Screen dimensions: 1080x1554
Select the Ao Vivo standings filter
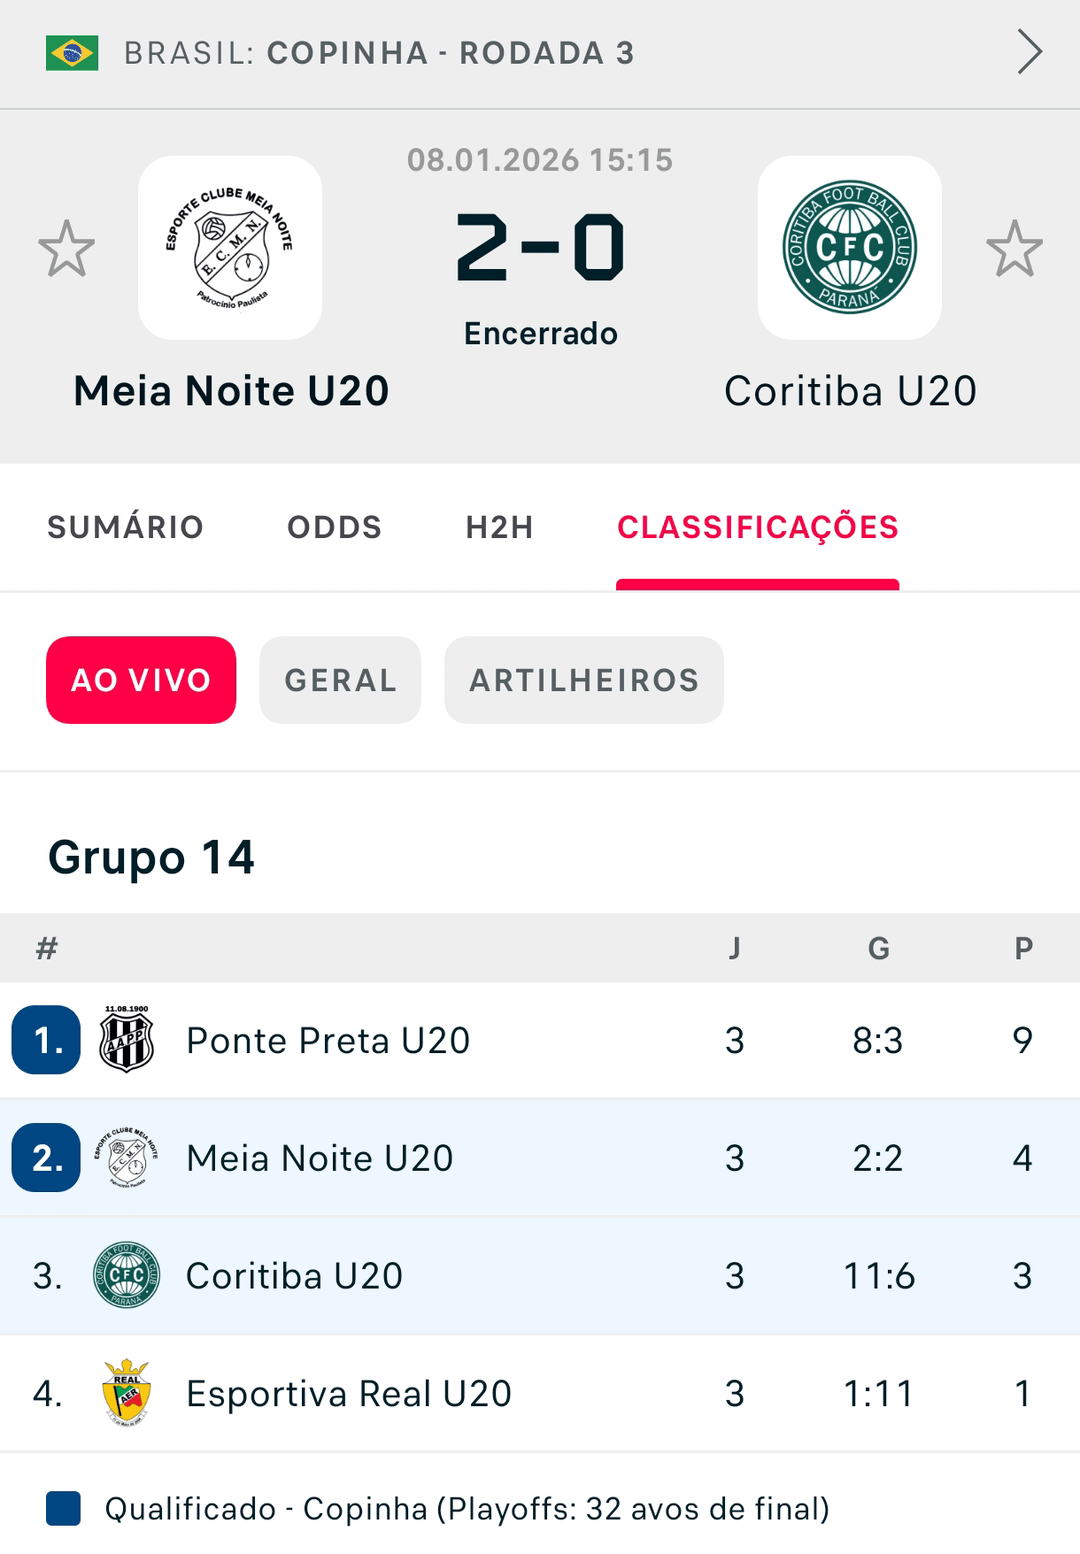click(x=141, y=680)
